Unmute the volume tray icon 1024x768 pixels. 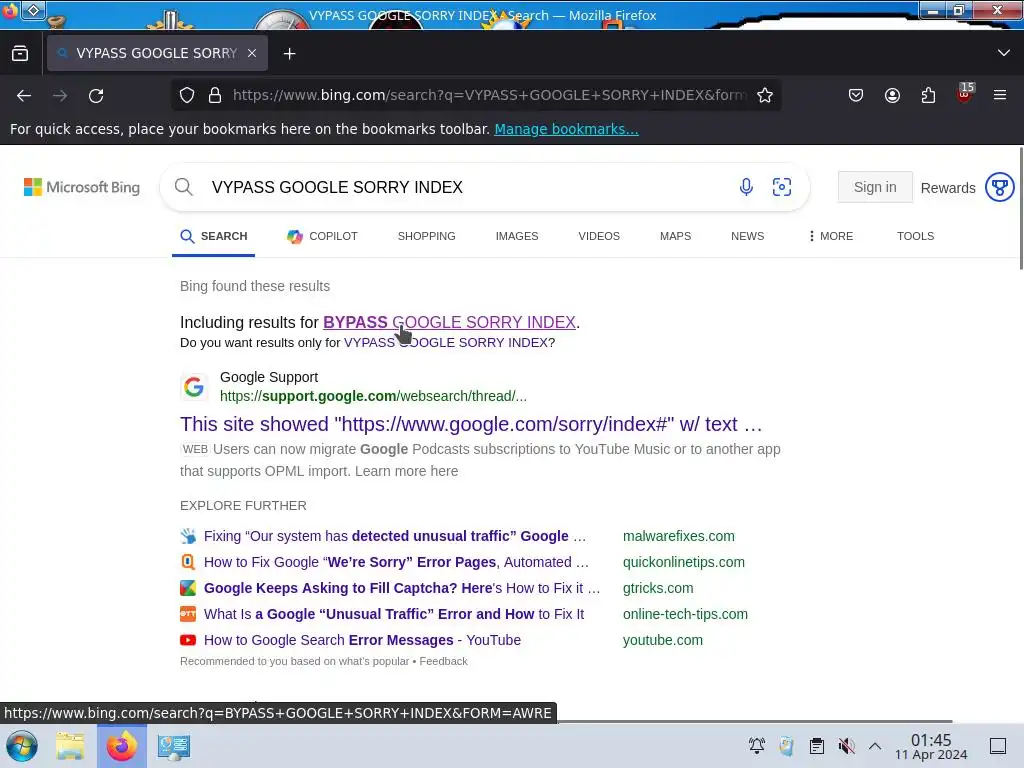846,746
